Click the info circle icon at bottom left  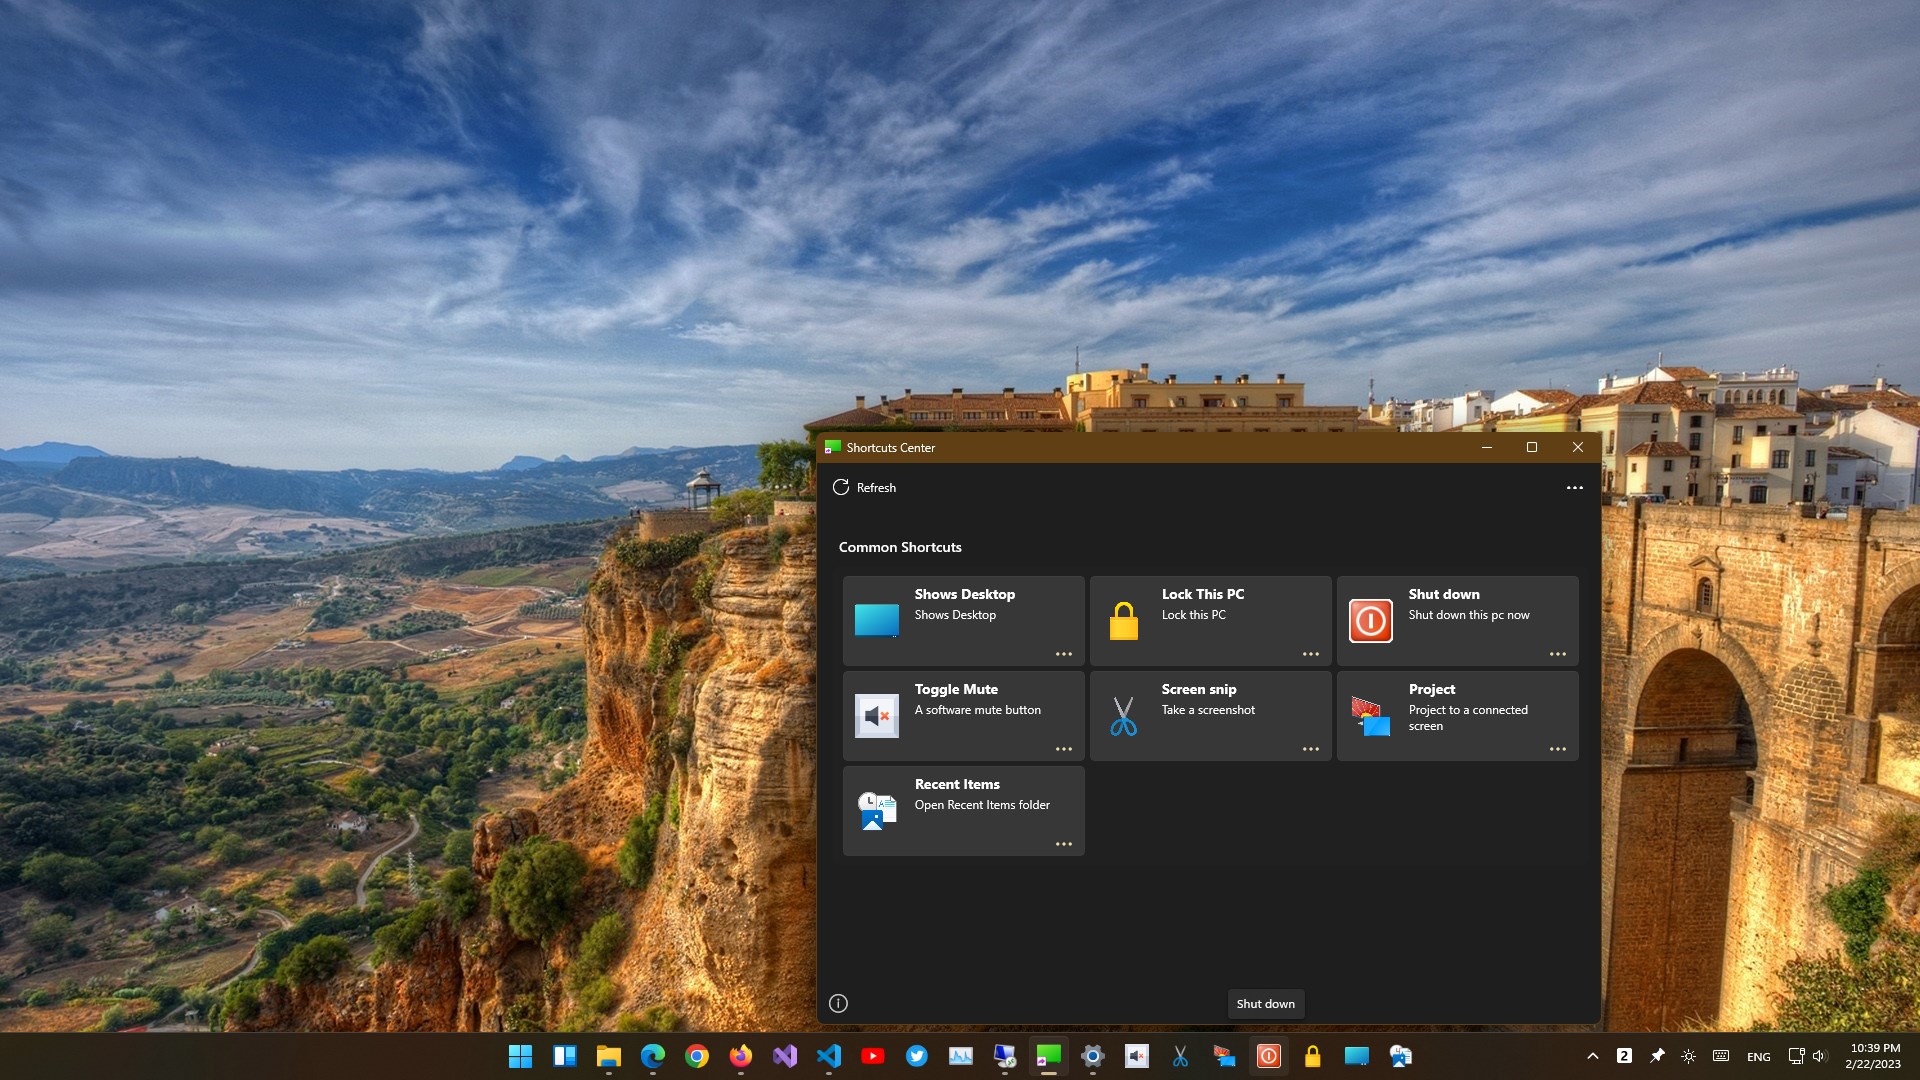click(838, 1003)
